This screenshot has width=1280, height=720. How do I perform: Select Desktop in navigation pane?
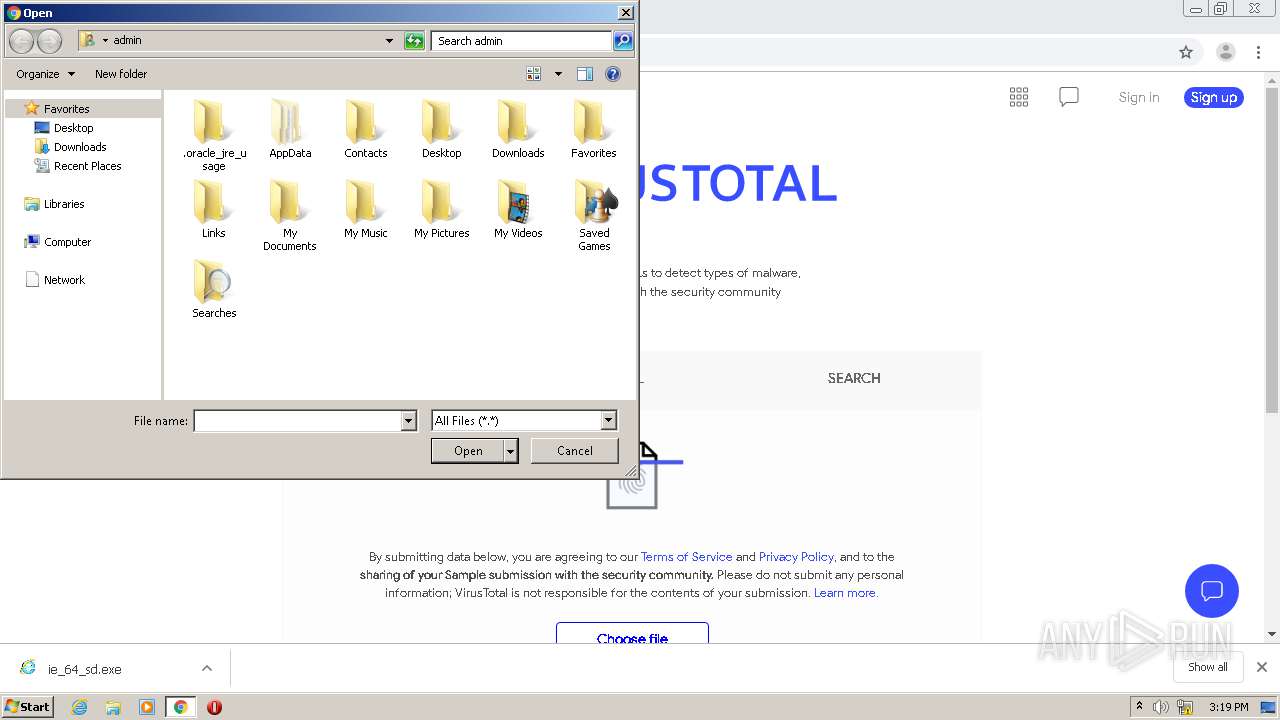(x=73, y=128)
